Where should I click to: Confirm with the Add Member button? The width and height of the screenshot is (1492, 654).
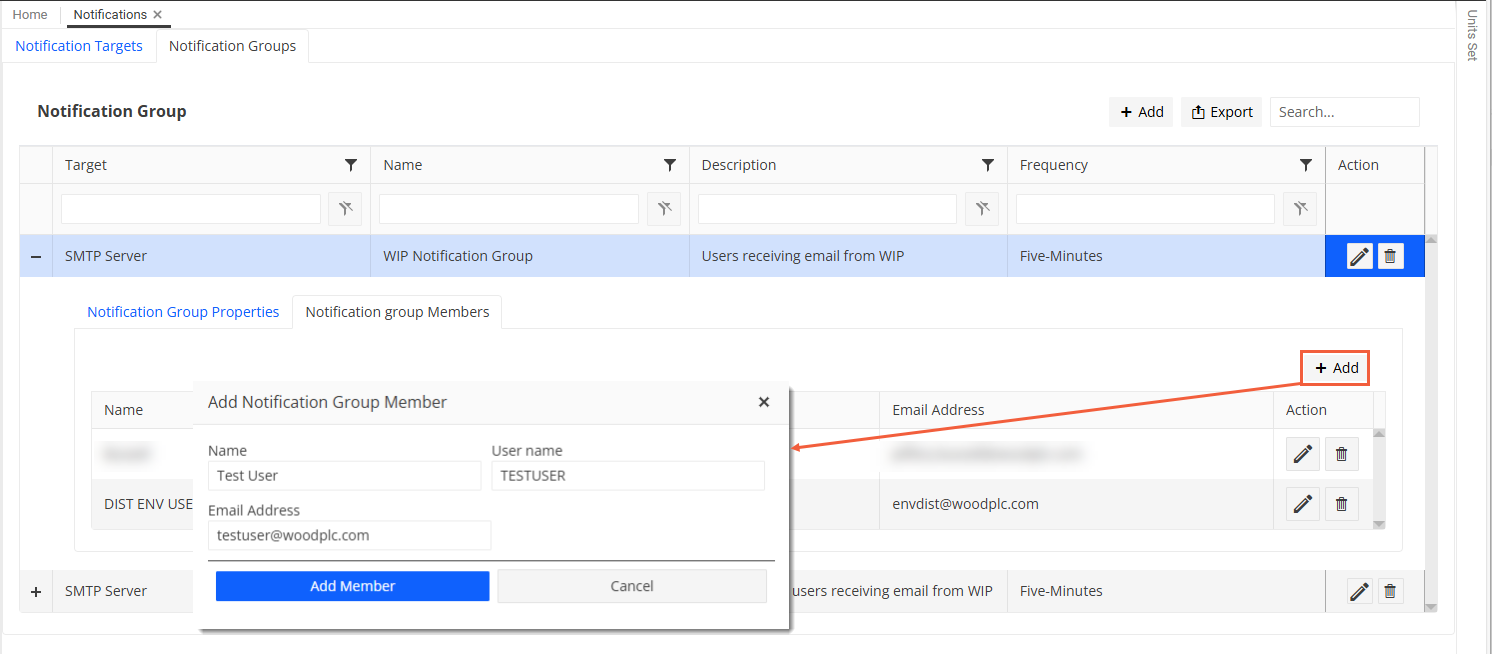pos(353,586)
